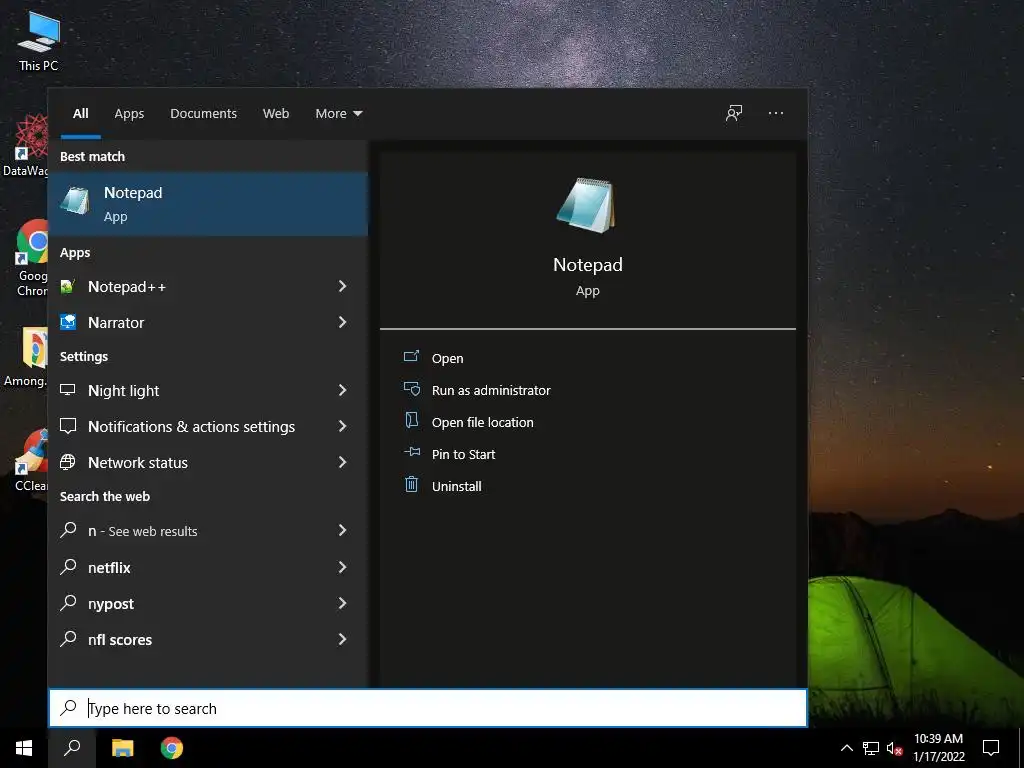
Task: Open the Notepad best match result
Action: click(x=208, y=204)
